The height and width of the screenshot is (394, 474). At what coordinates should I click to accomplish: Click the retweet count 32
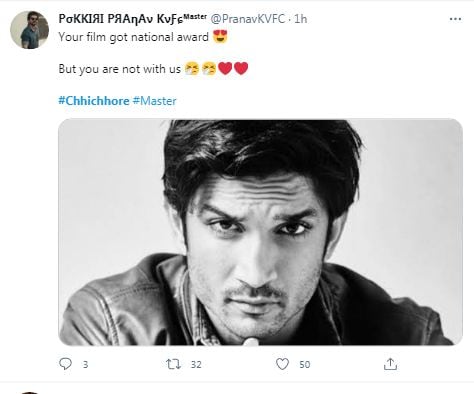196,365
